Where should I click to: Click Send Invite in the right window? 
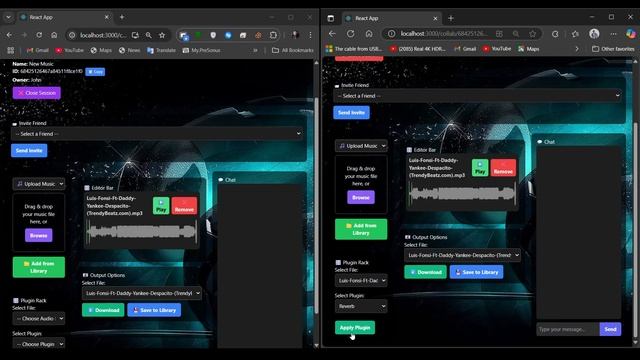point(351,112)
